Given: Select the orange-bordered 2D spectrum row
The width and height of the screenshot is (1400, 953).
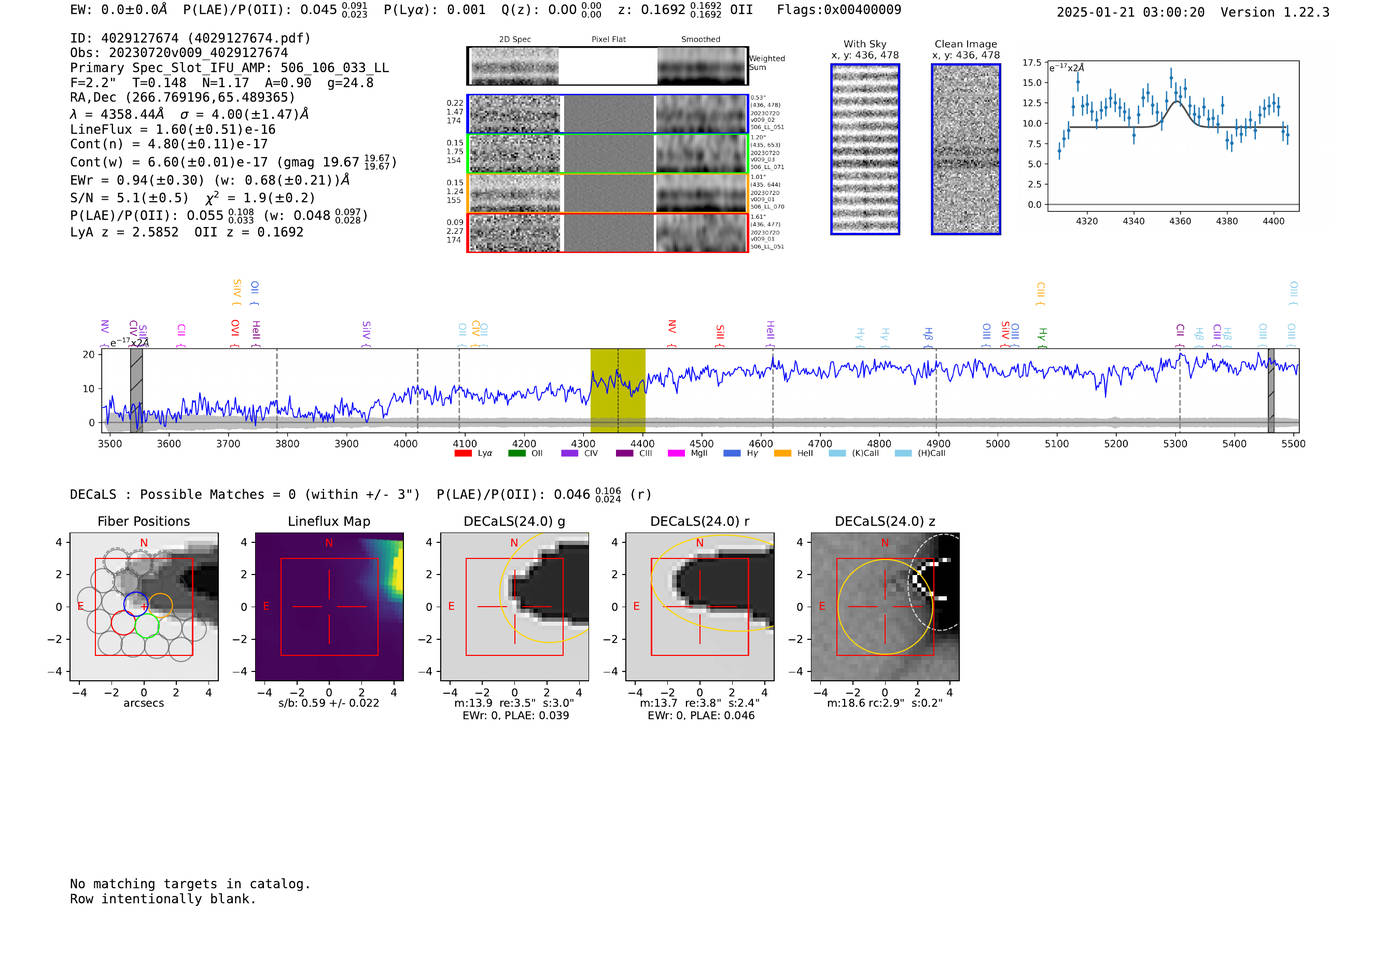Looking at the screenshot, I should pos(607,193).
